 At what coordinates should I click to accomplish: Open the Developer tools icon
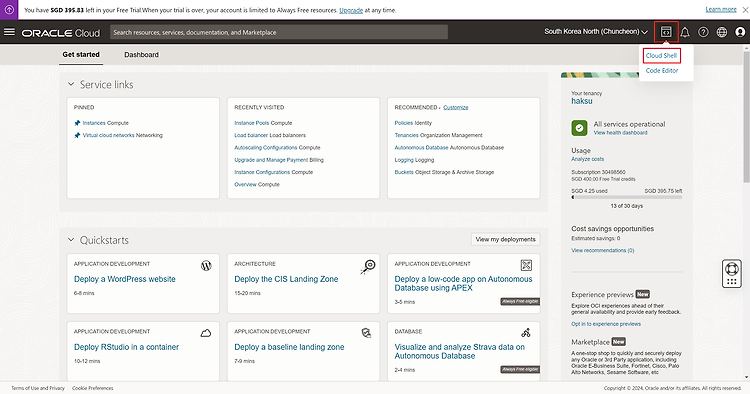[x=666, y=32]
